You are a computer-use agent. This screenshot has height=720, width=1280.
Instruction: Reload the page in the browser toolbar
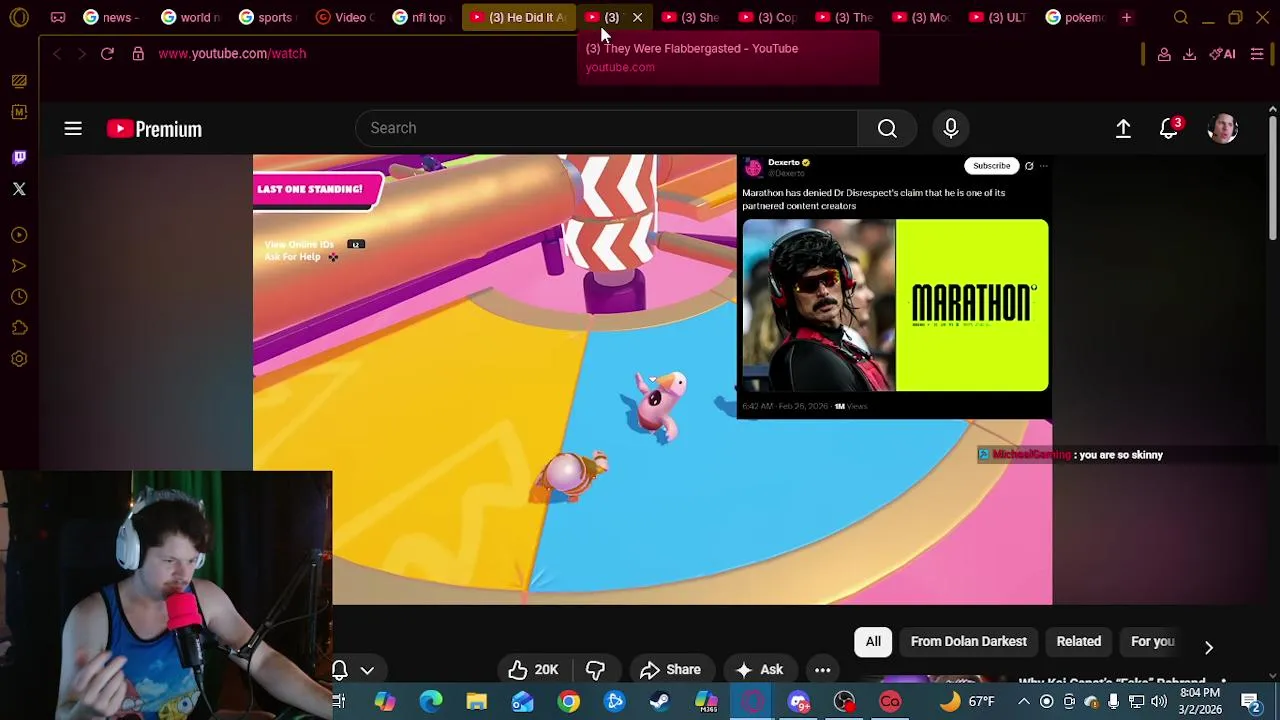click(x=107, y=53)
